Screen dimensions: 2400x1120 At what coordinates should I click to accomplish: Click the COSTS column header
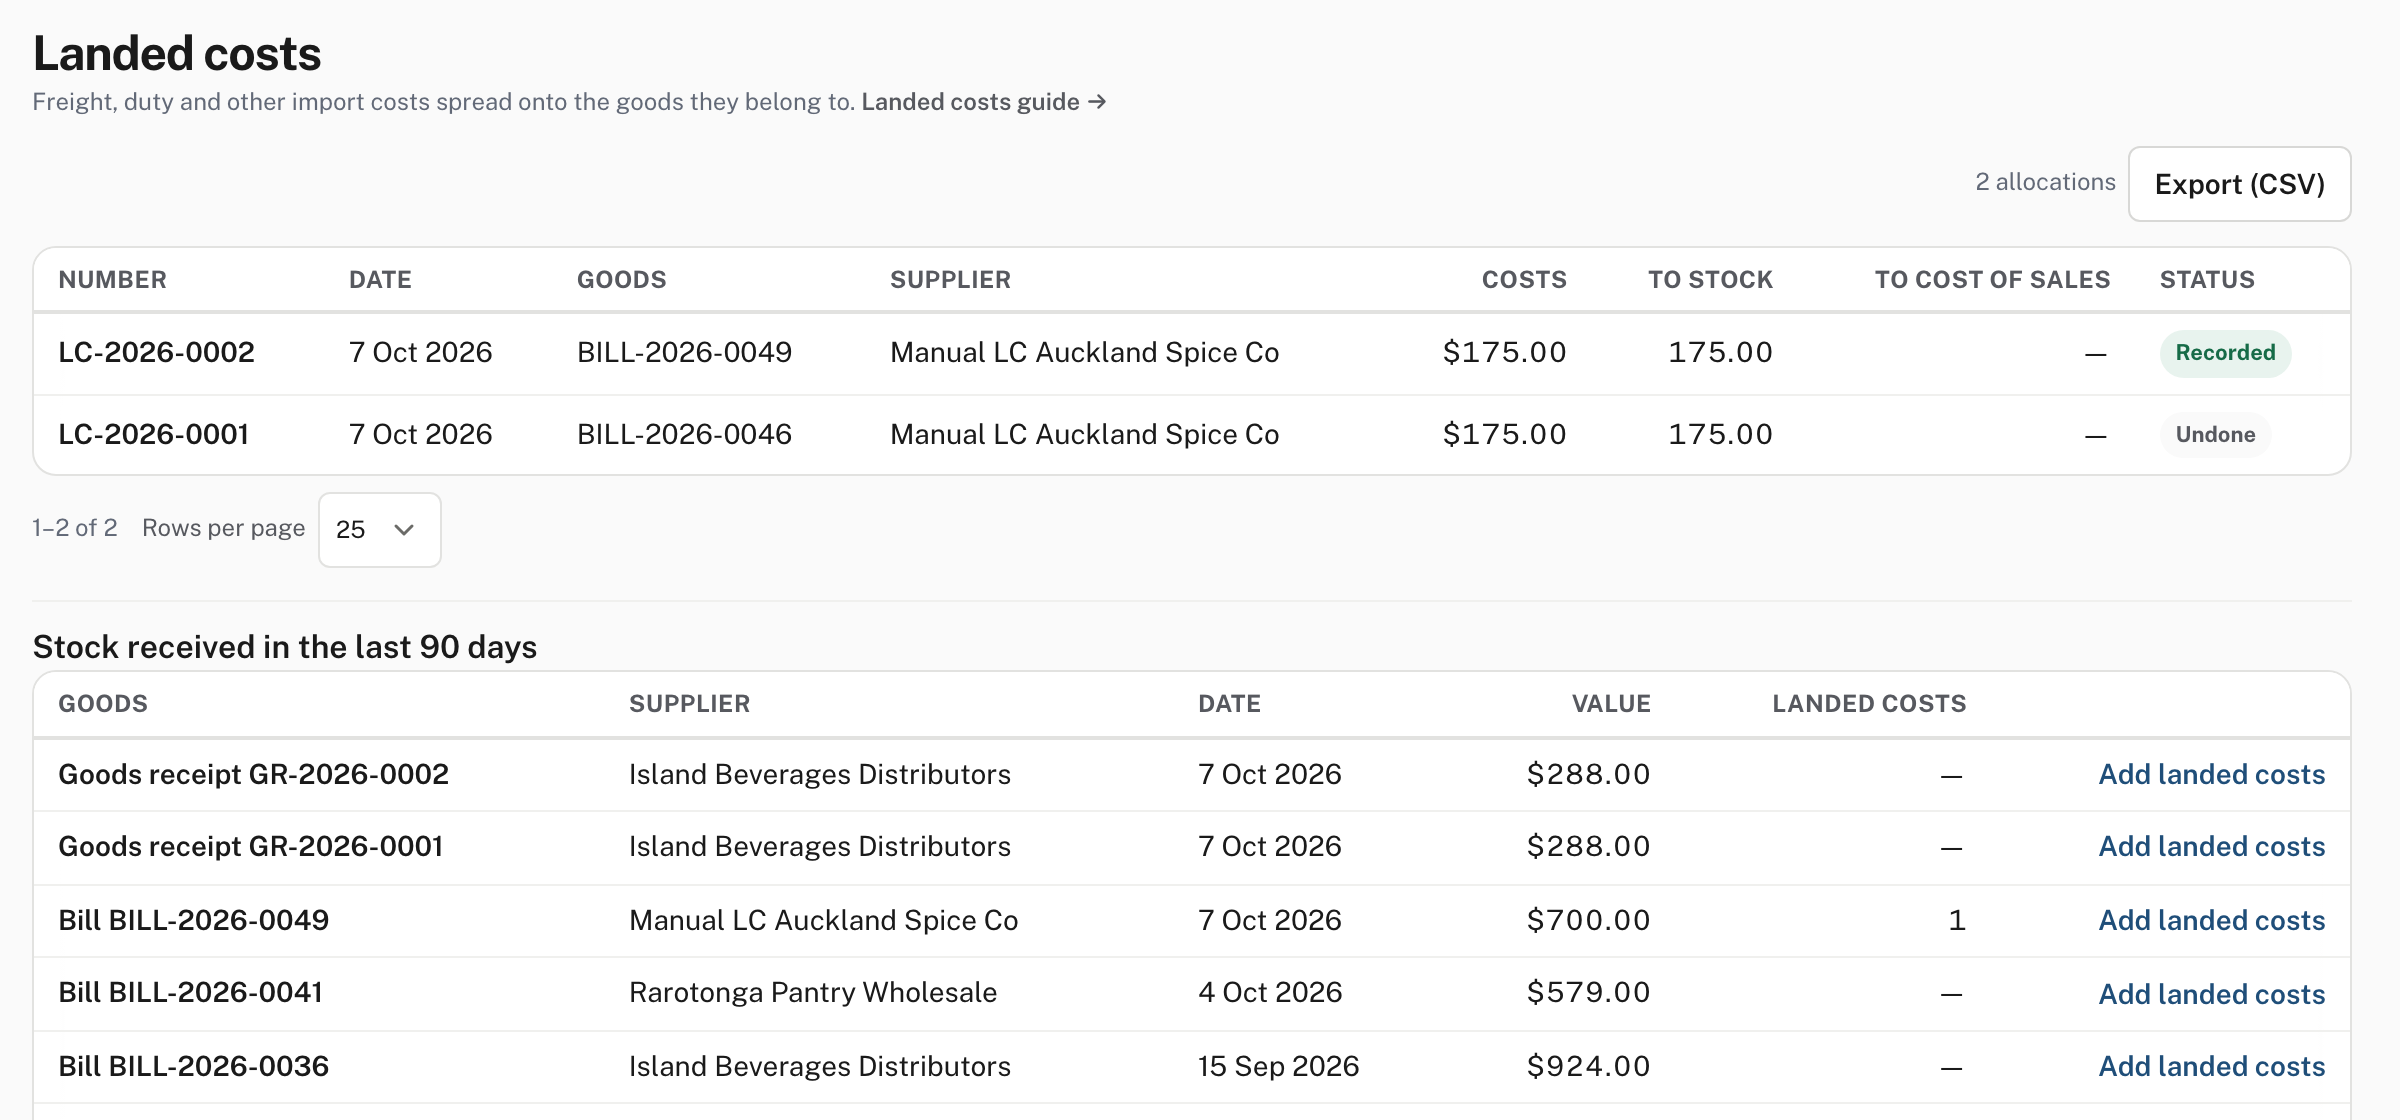click(x=1524, y=280)
